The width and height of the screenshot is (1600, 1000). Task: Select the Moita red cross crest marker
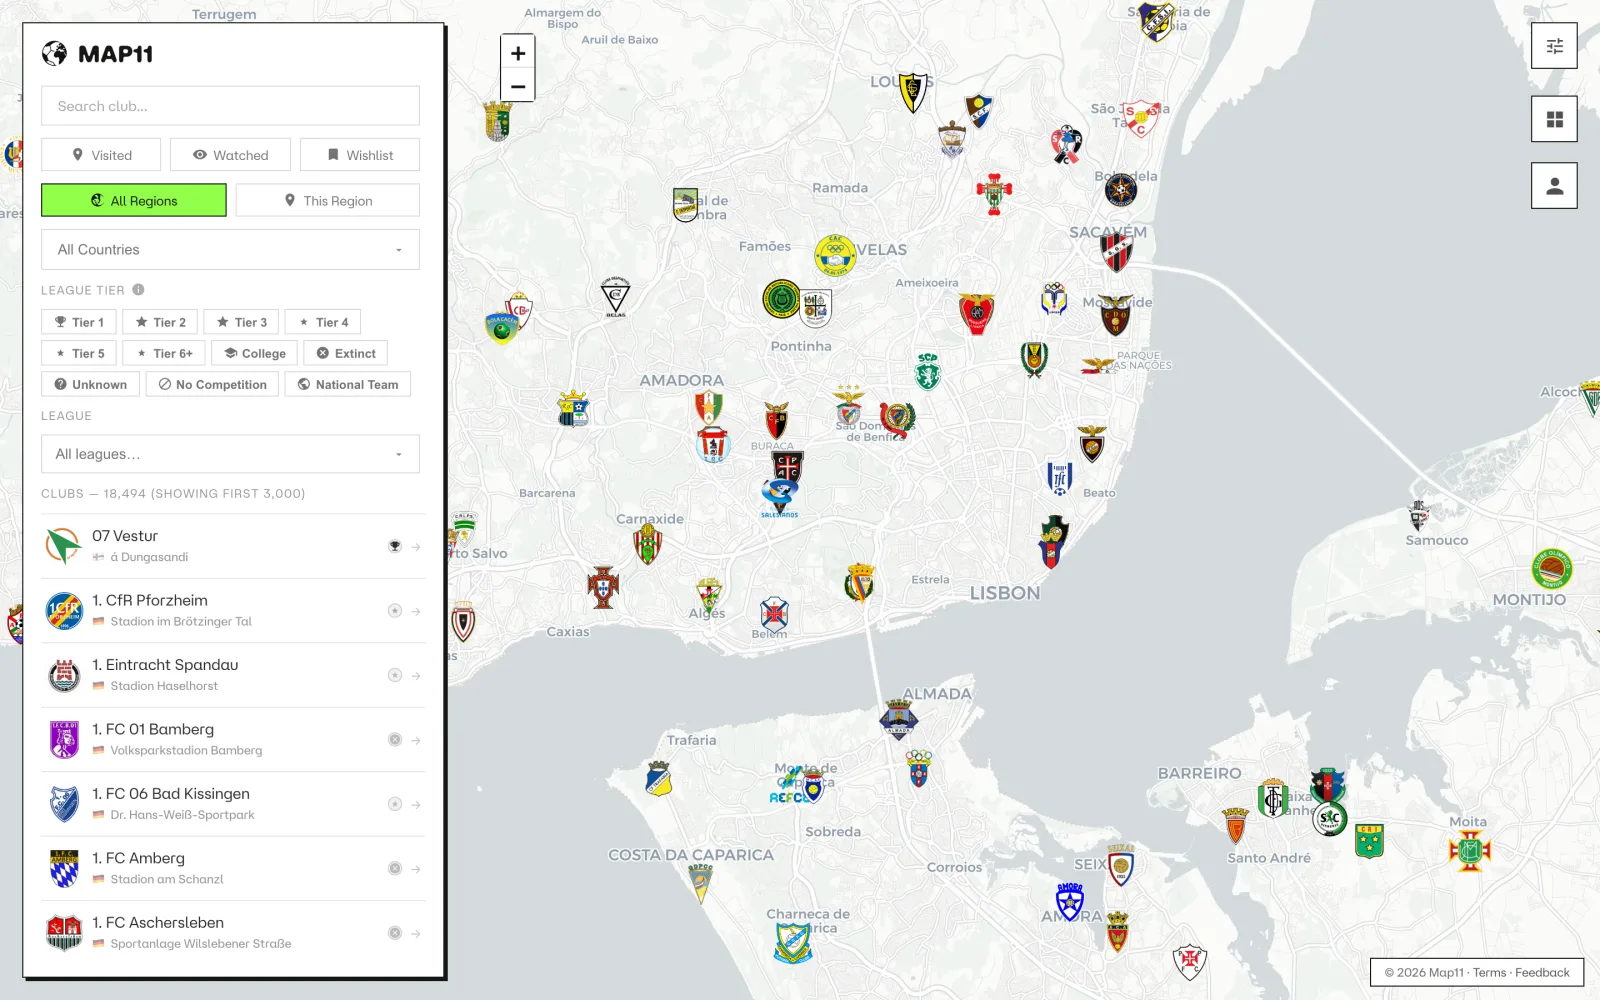[x=1469, y=851]
